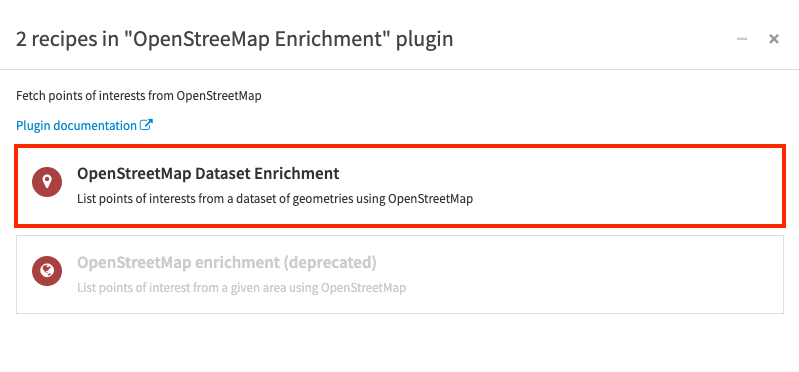This screenshot has height=372, width=799.
Task: Close the OpenStreeMap Enrichment plugin dialog
Action: click(774, 39)
